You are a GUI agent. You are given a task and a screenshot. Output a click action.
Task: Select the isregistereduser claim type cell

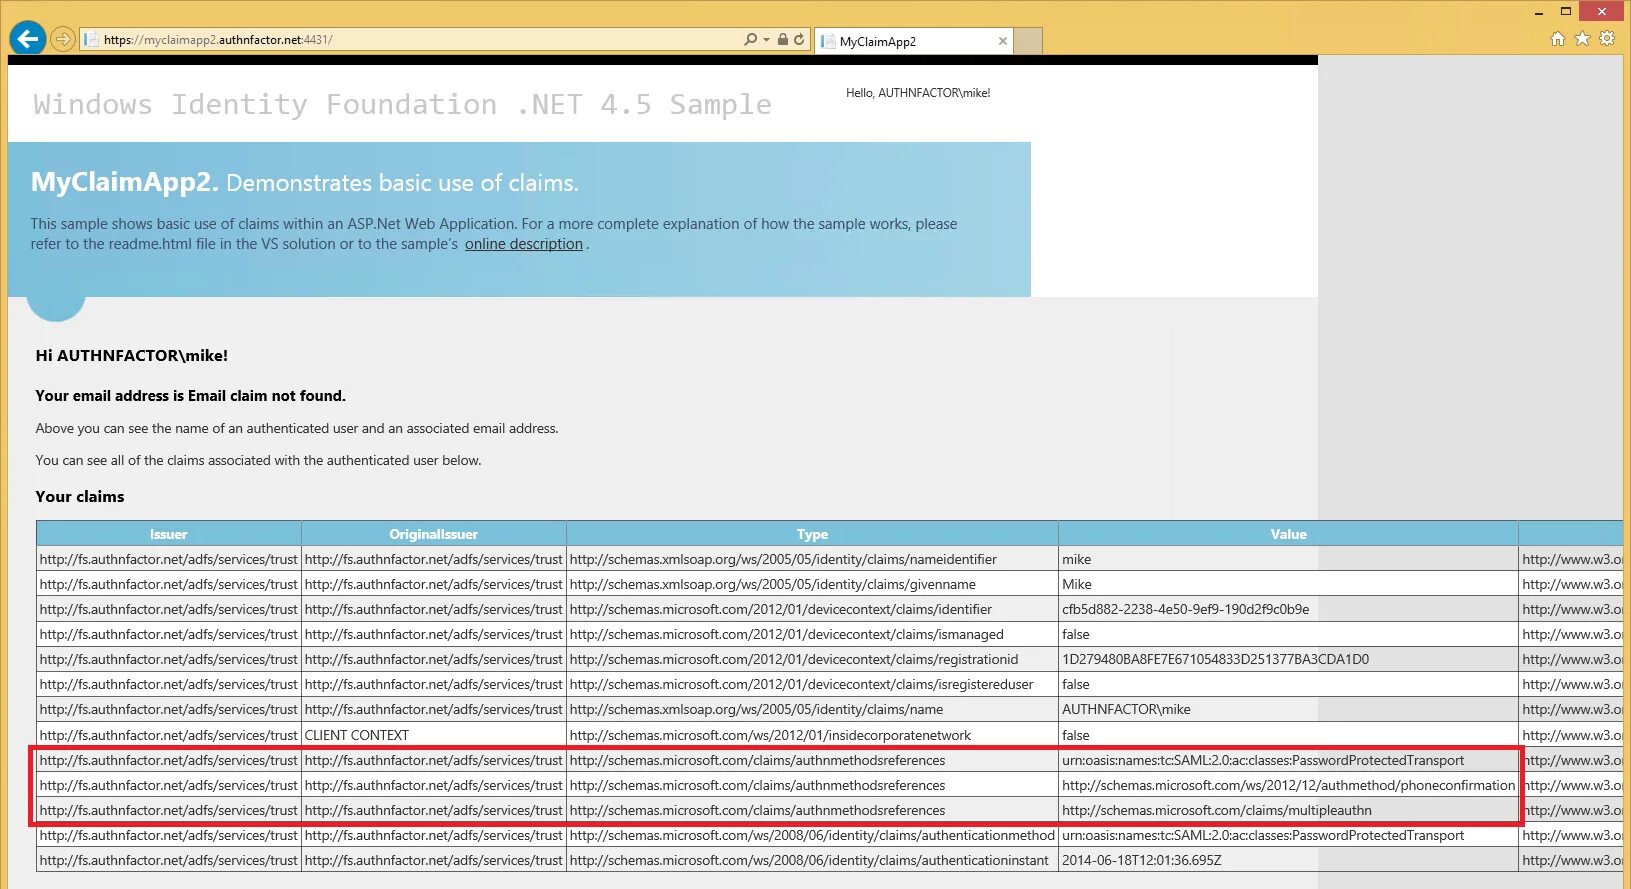[812, 684]
